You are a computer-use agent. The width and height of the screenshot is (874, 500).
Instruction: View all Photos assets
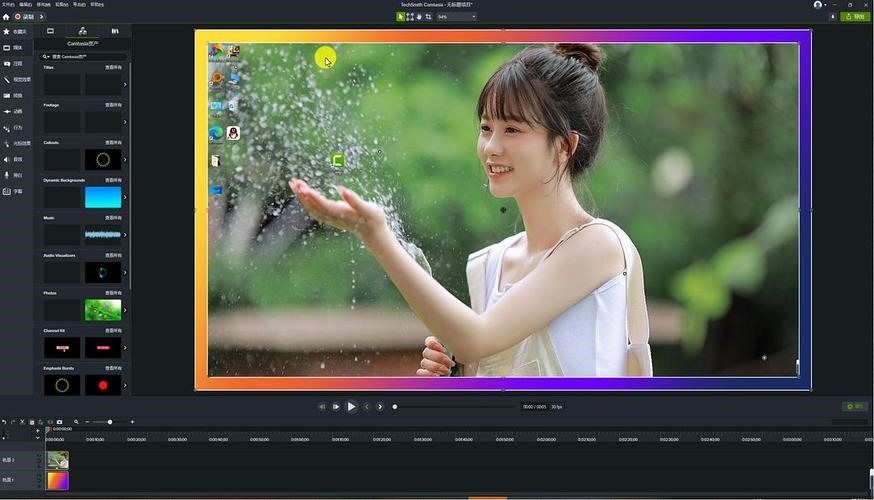(113, 293)
